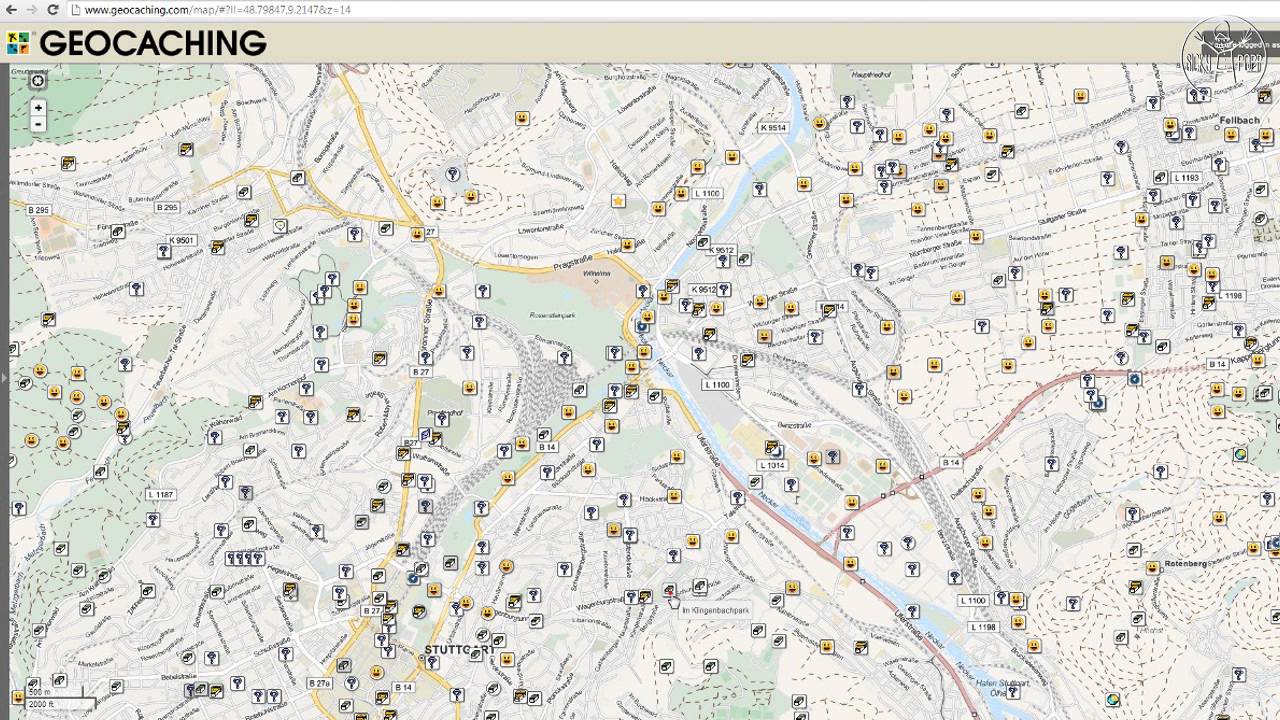Open the traditional cache left of L 1193
The width and height of the screenshot is (1280, 720).
click(x=1159, y=178)
